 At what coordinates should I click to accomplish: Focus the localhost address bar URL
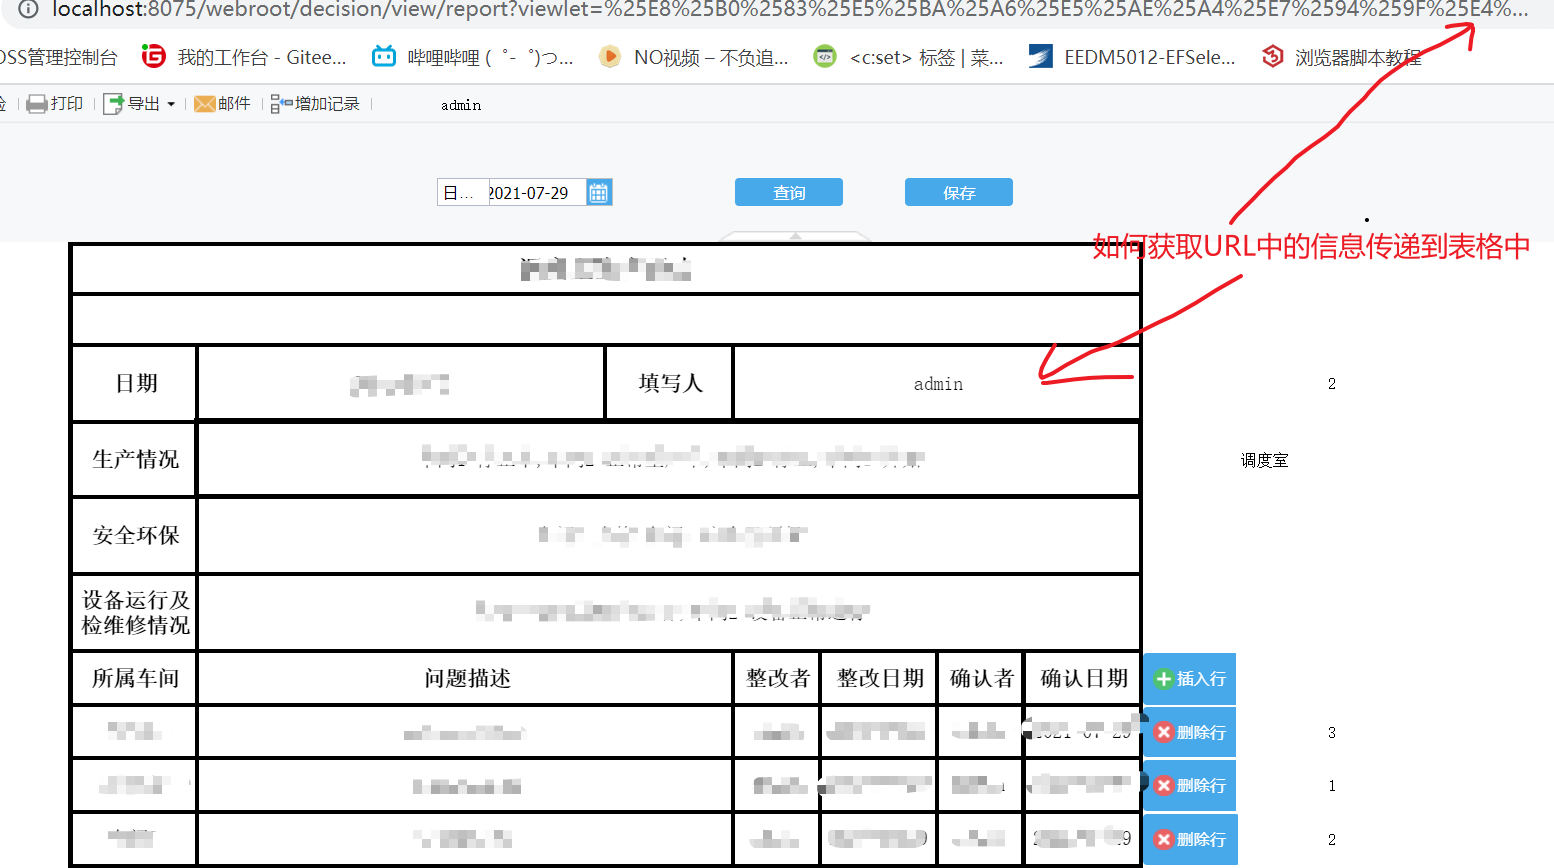789,9
